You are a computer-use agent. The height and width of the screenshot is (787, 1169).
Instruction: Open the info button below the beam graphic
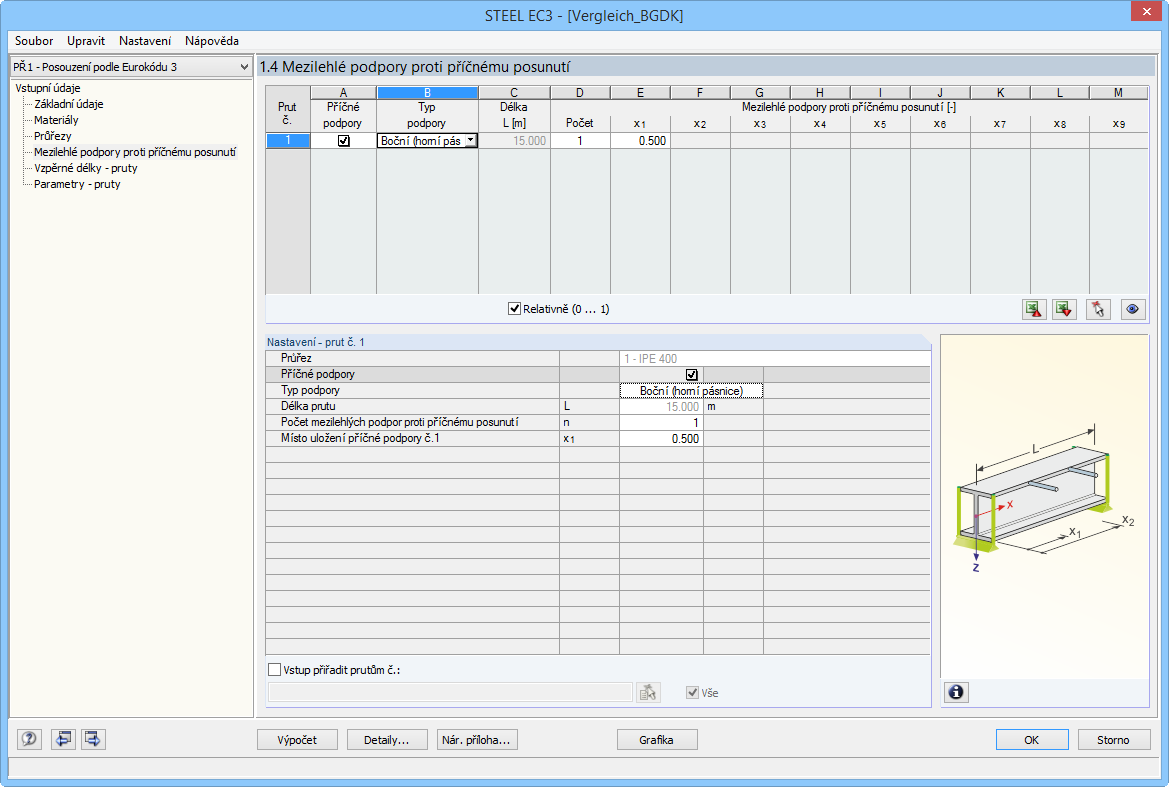956,692
